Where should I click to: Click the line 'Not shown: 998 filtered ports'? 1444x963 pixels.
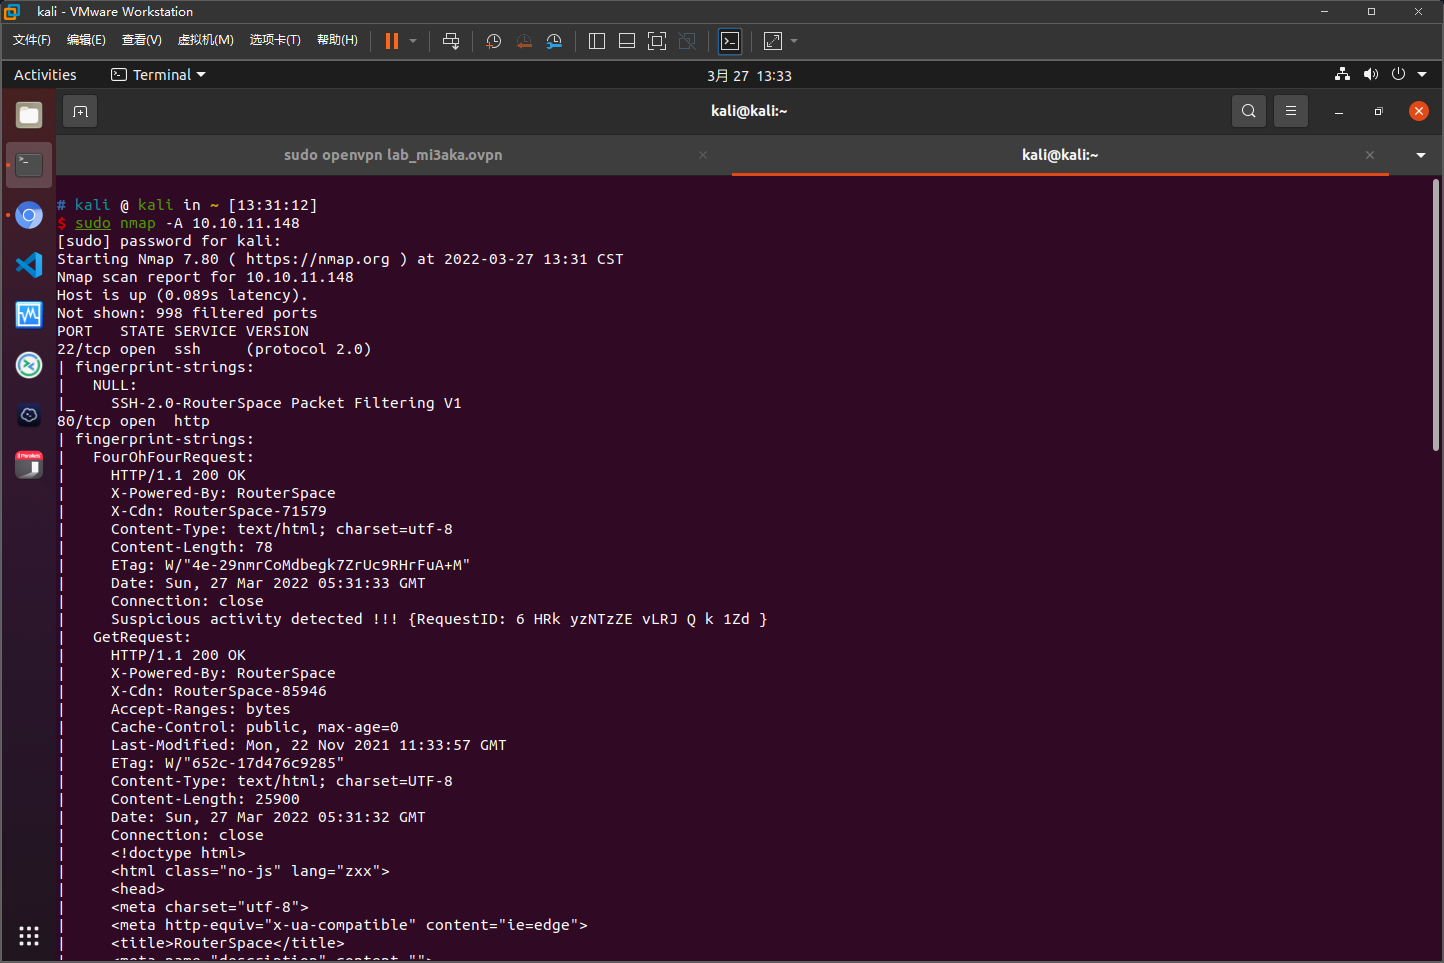(x=187, y=313)
